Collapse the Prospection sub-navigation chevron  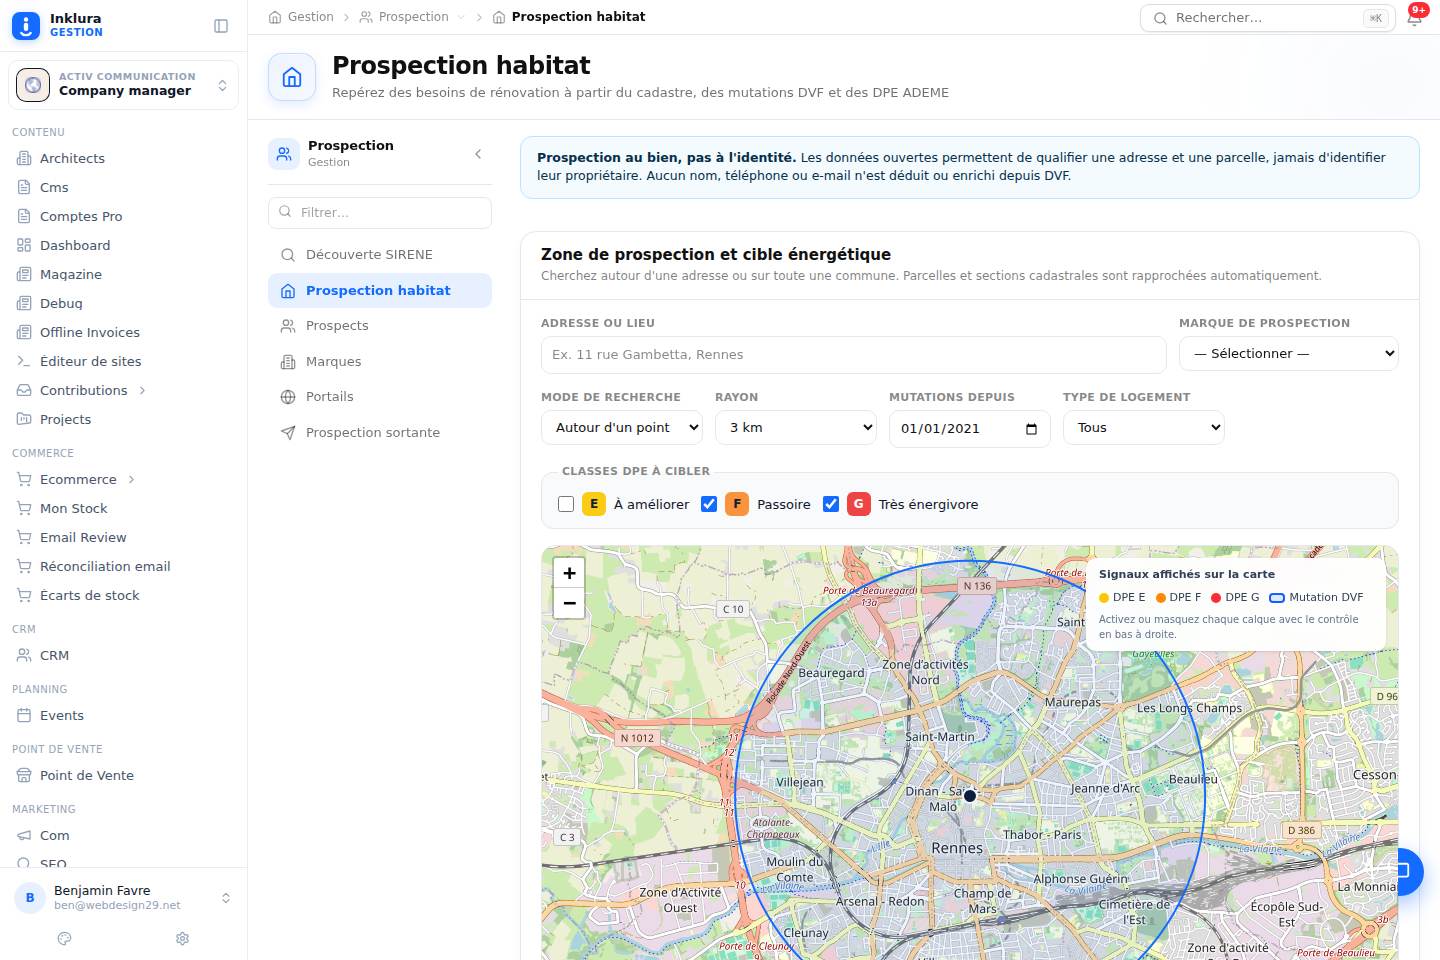[x=478, y=154]
